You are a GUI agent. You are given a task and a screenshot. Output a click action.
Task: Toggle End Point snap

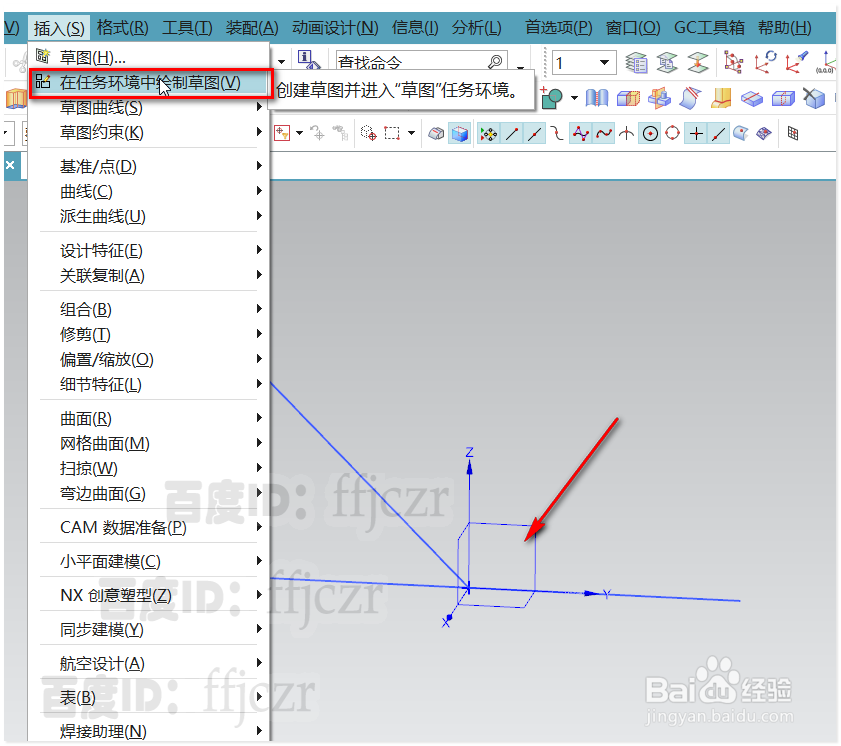(512, 134)
